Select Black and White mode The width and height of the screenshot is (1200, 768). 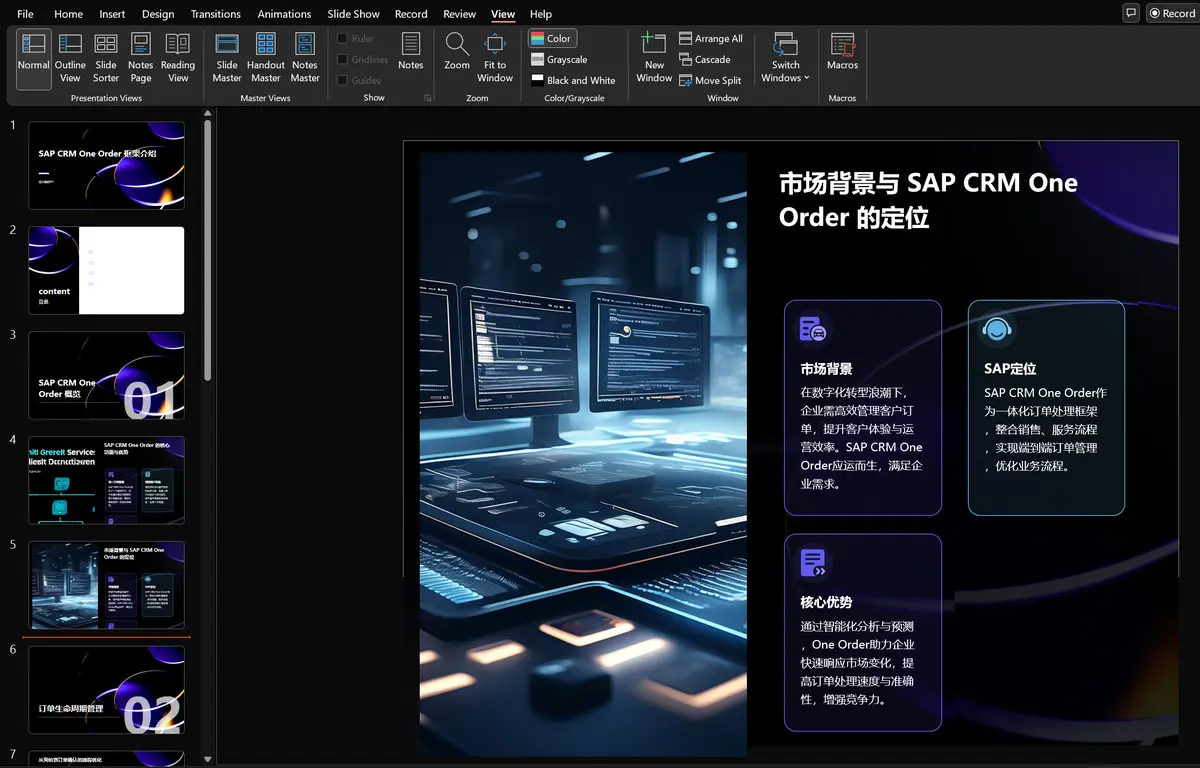pos(573,81)
